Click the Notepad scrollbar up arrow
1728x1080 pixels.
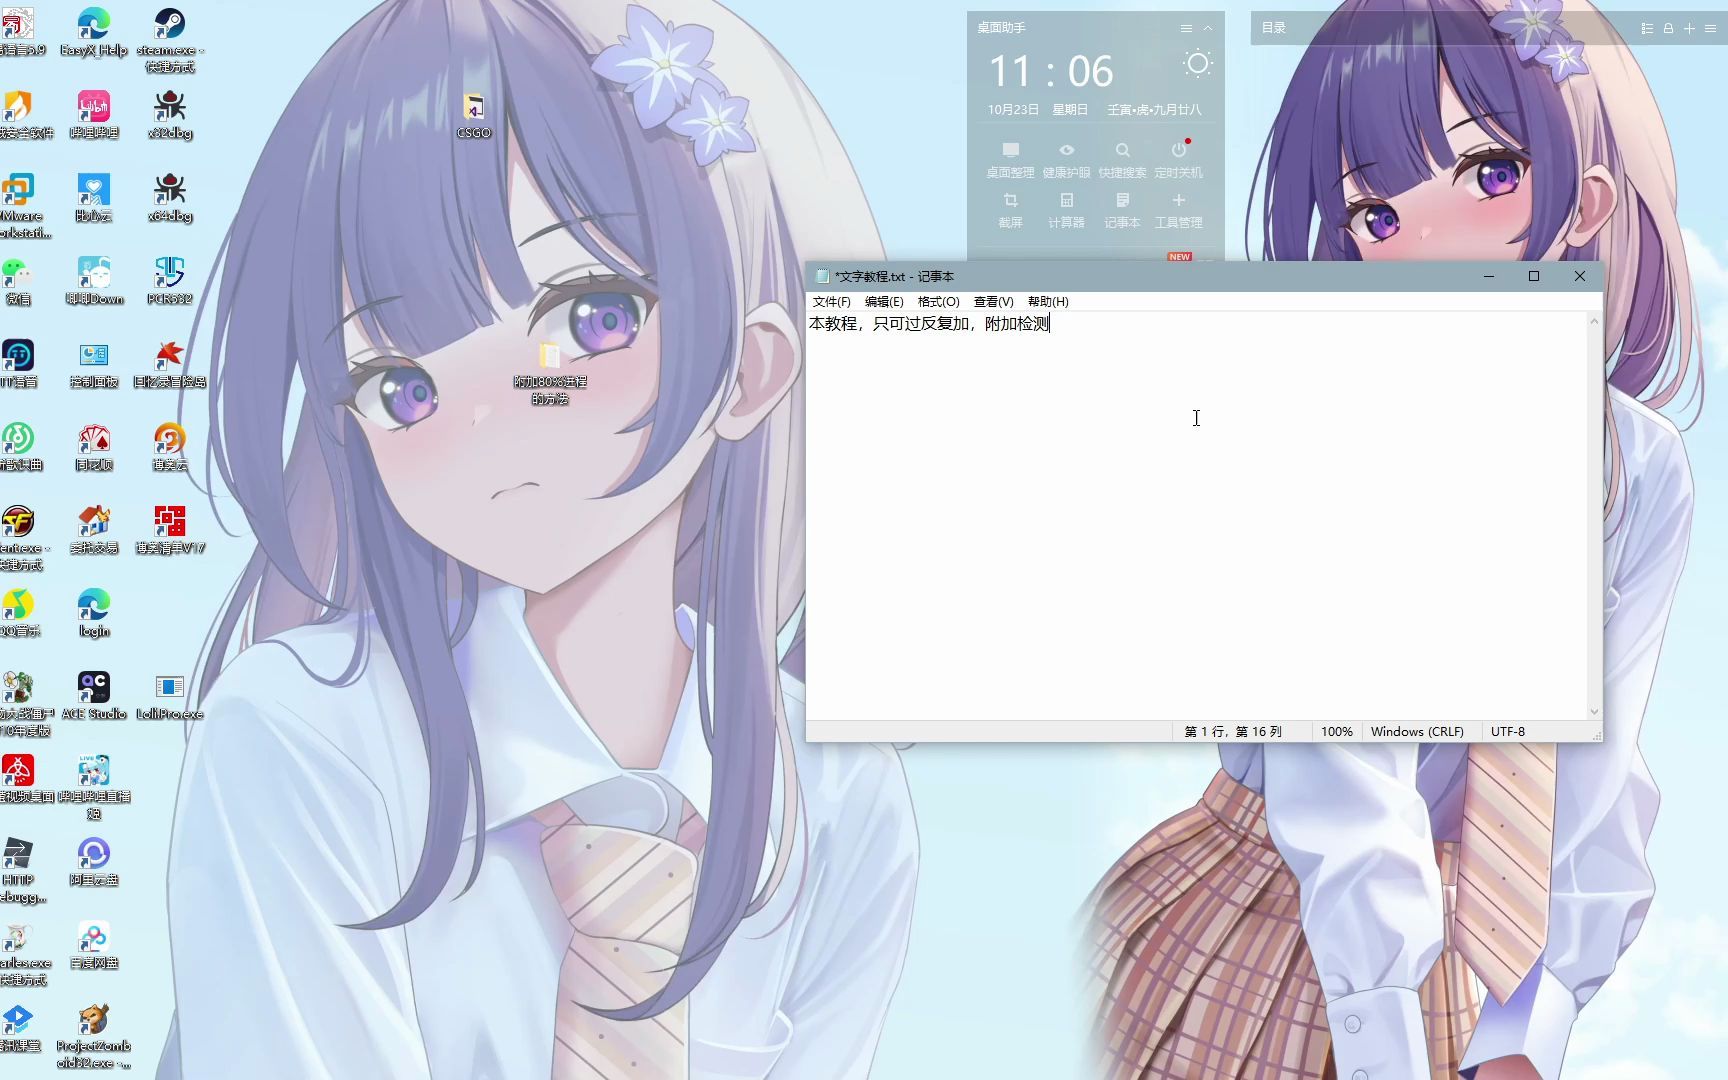[1594, 320]
